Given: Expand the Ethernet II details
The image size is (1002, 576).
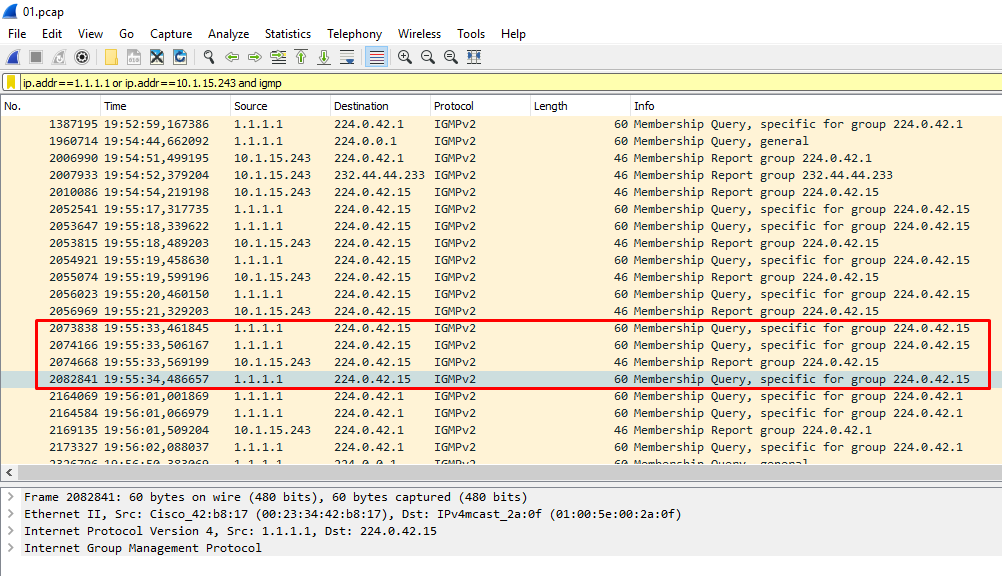Looking at the screenshot, I should 11,514.
